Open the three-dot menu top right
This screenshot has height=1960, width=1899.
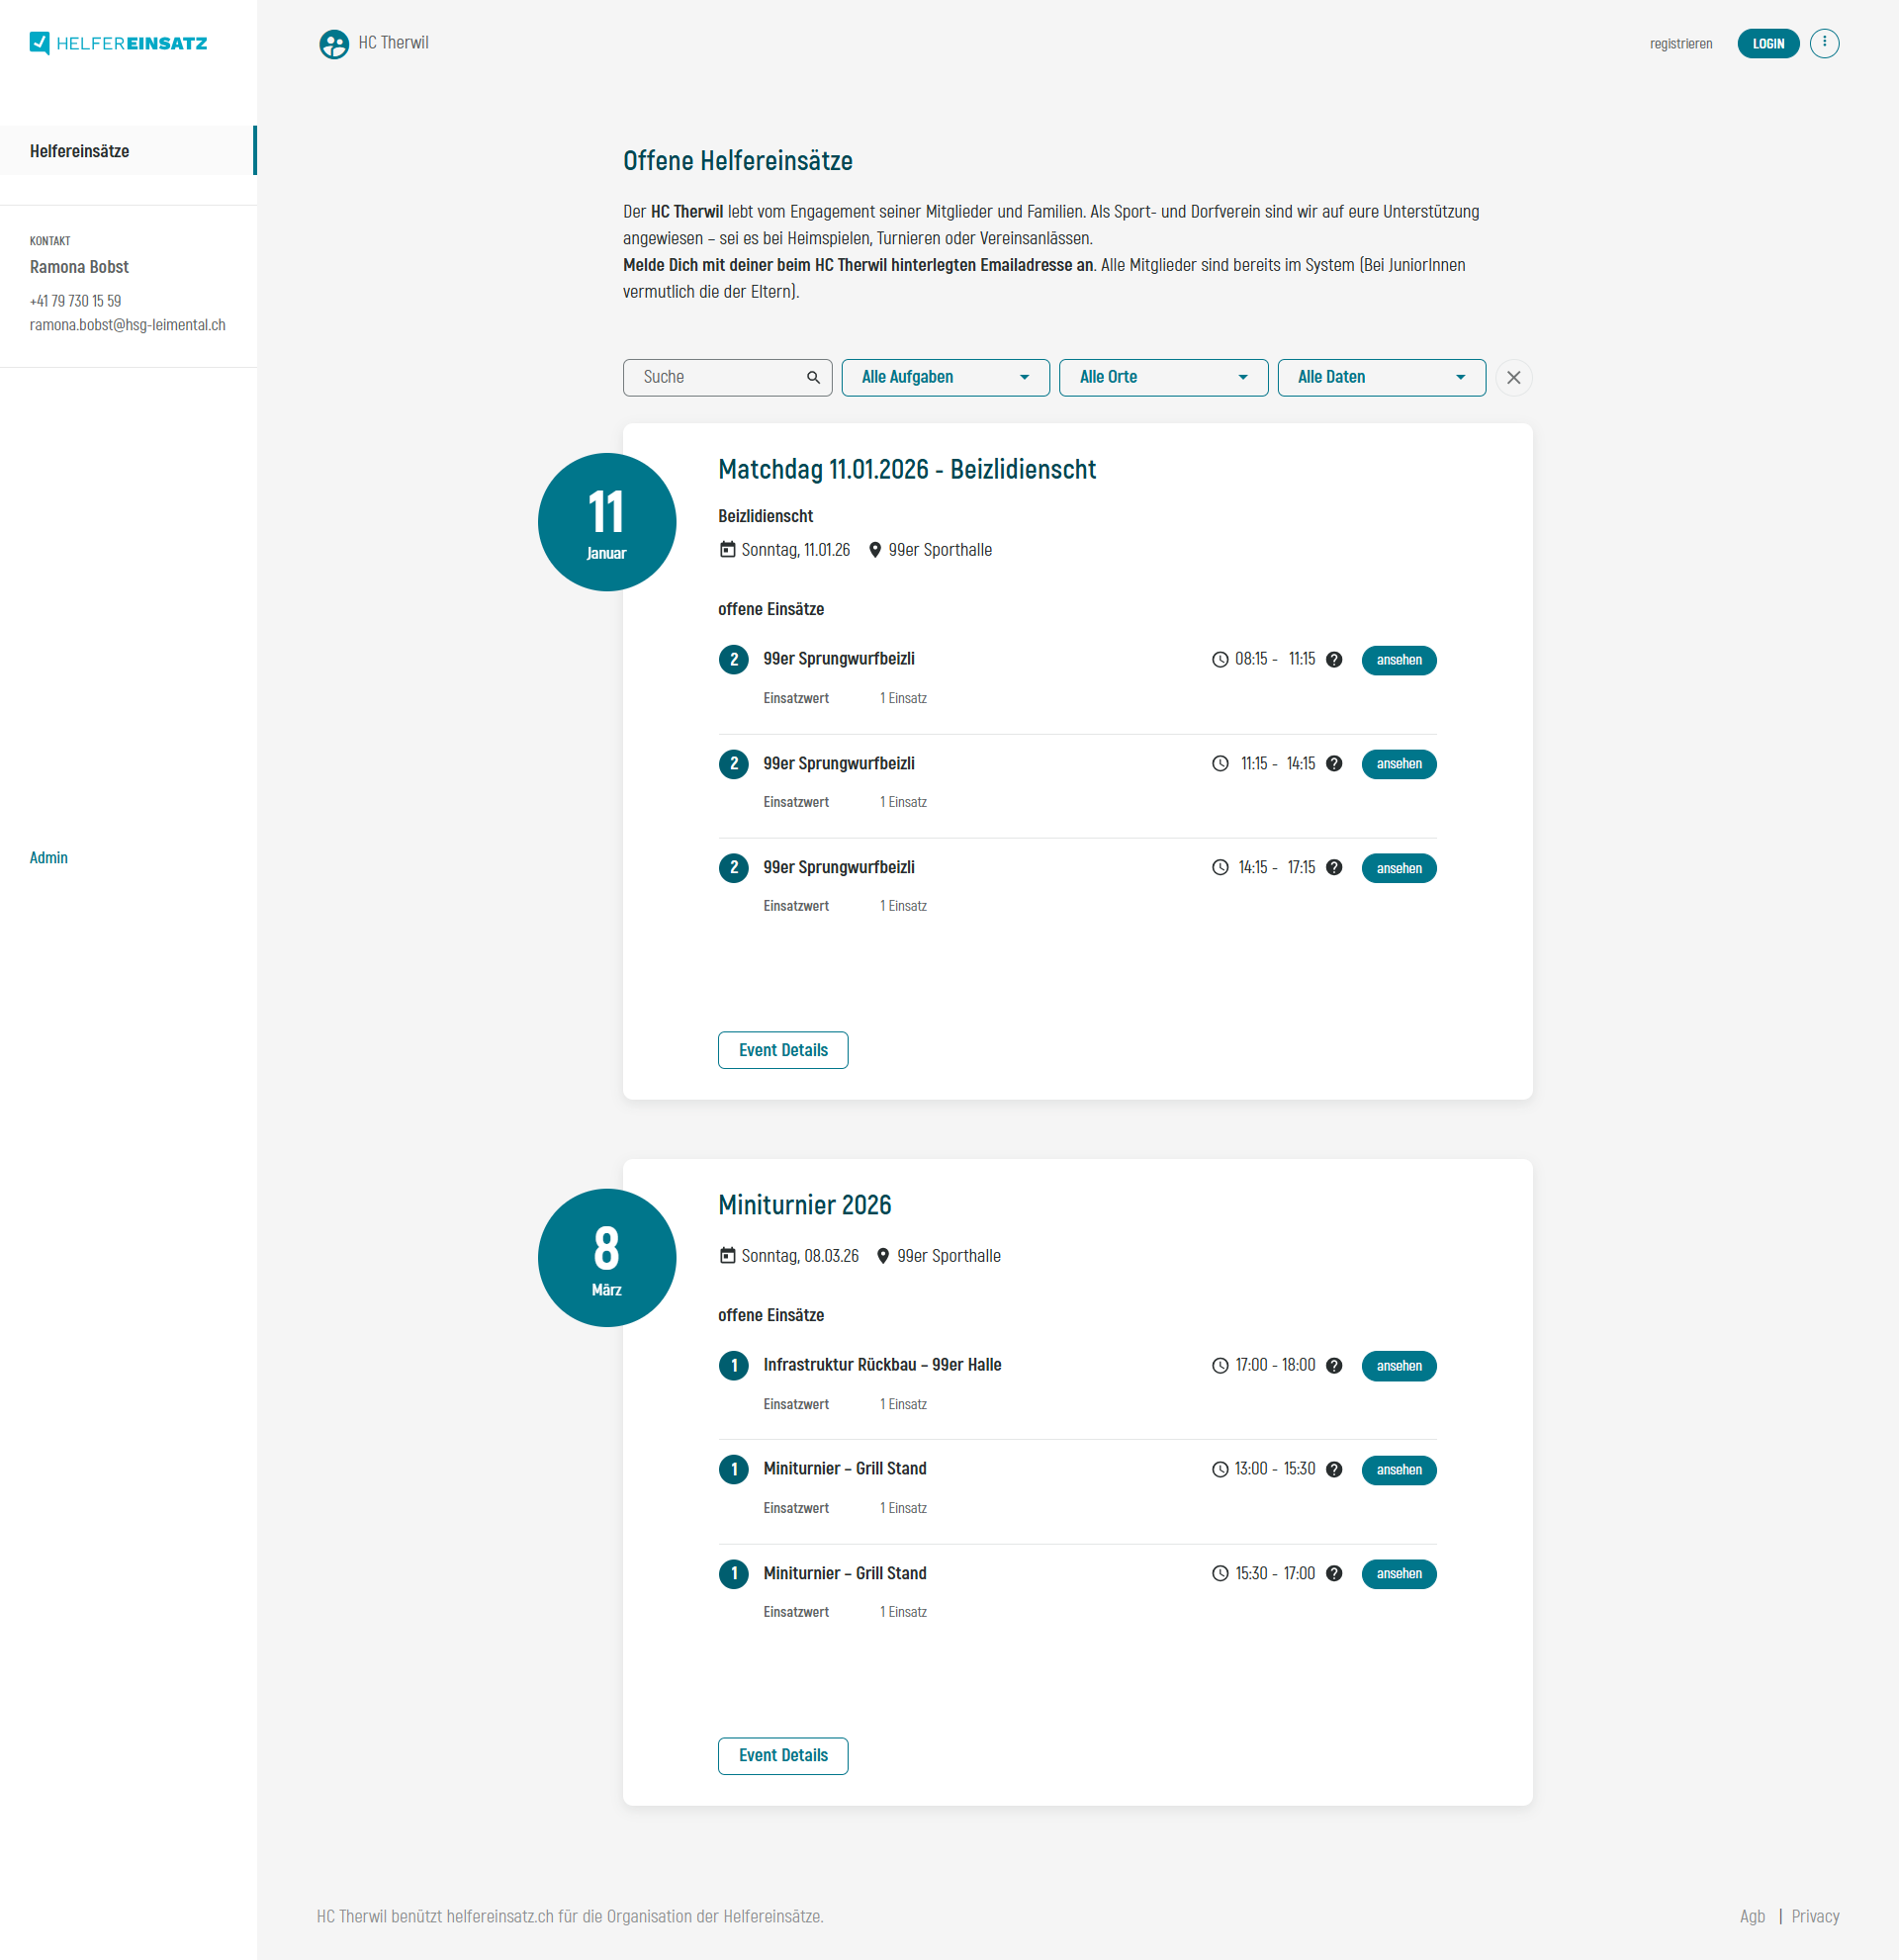click(1825, 43)
